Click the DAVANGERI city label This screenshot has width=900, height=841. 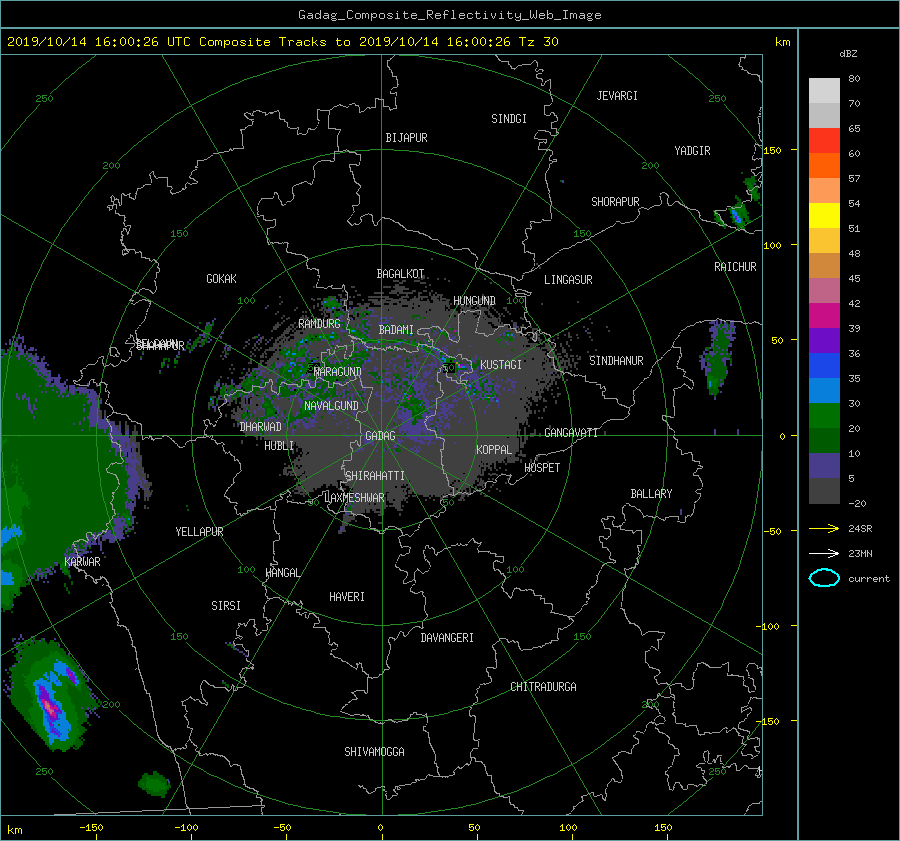[x=447, y=638]
